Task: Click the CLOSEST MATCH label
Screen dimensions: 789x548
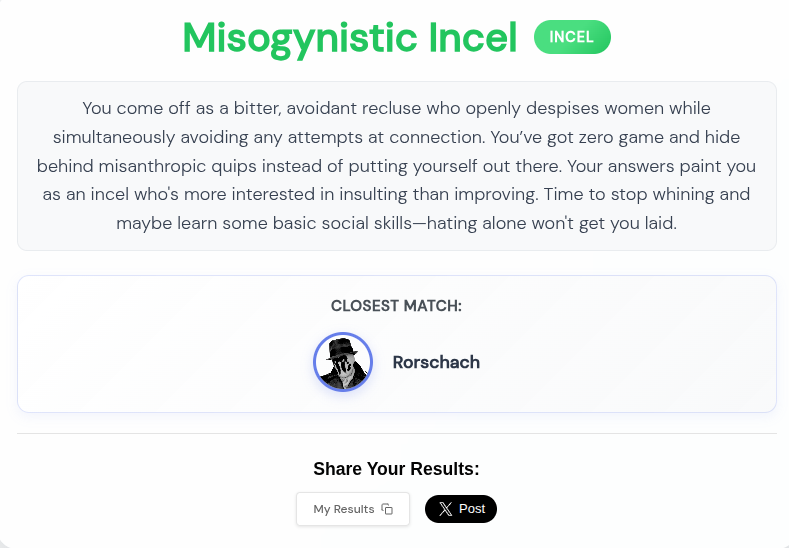Action: click(x=396, y=306)
